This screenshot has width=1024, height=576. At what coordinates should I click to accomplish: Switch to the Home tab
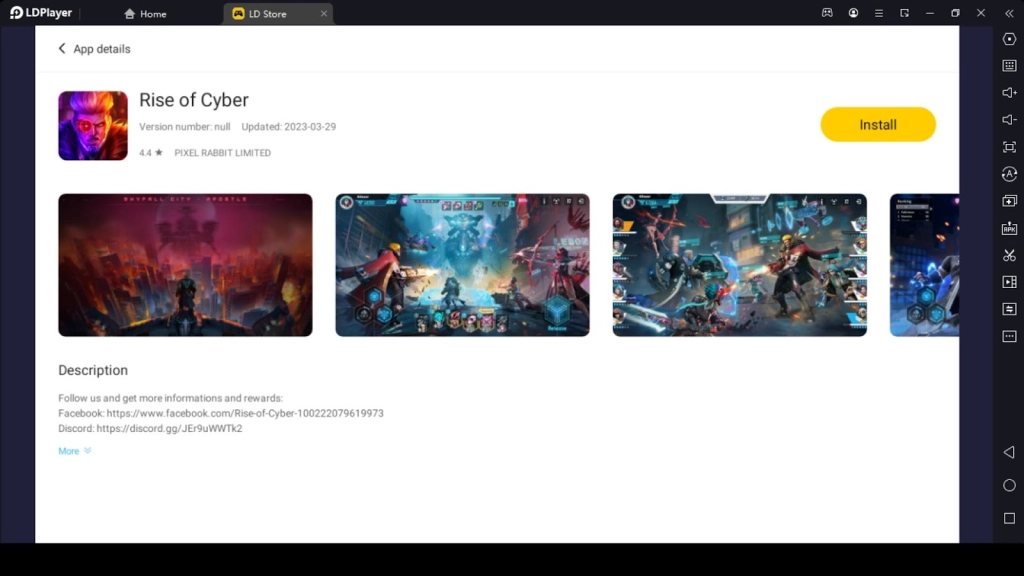[x=145, y=13]
